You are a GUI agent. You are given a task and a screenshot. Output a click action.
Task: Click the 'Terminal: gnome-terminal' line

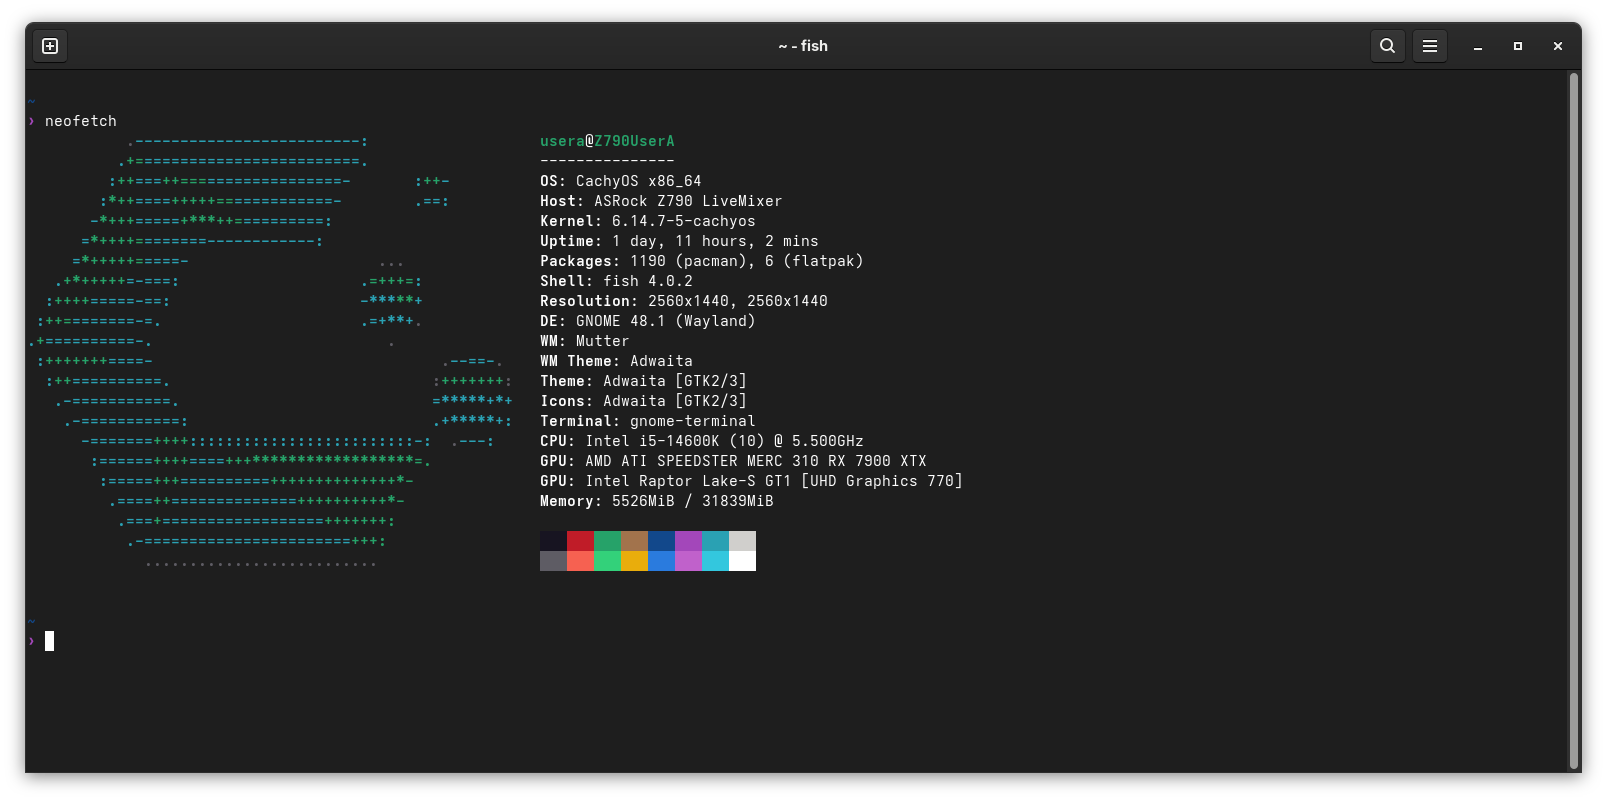coord(648,421)
